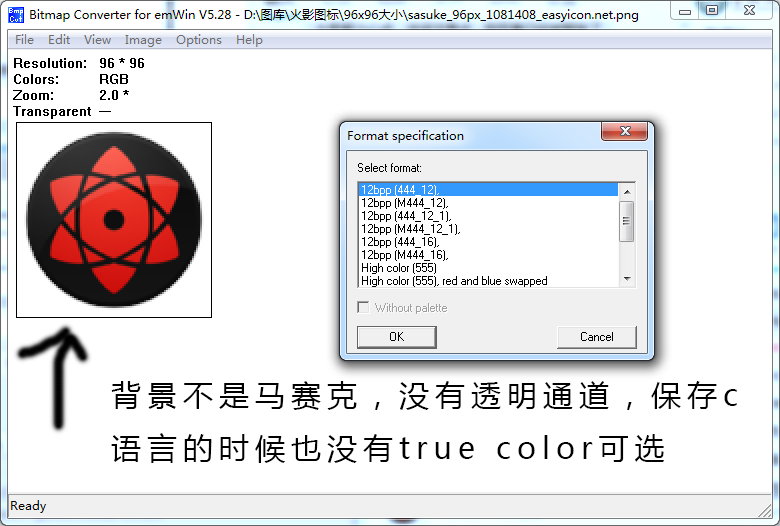Open the View menu
Viewport: 780px width, 526px height.
coord(97,40)
